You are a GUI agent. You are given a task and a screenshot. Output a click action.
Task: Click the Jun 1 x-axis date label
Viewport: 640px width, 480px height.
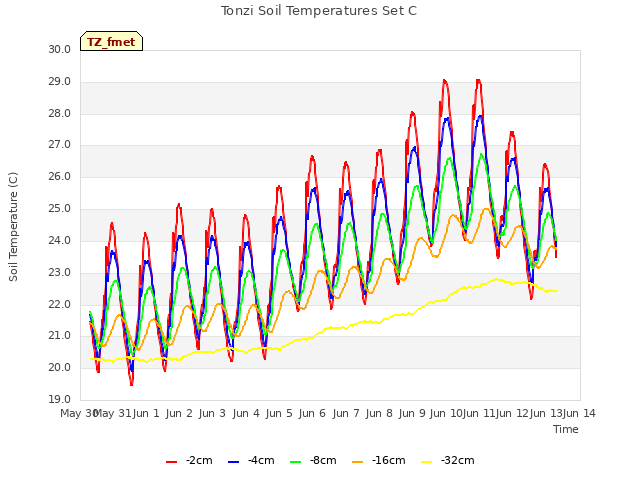[146, 413]
